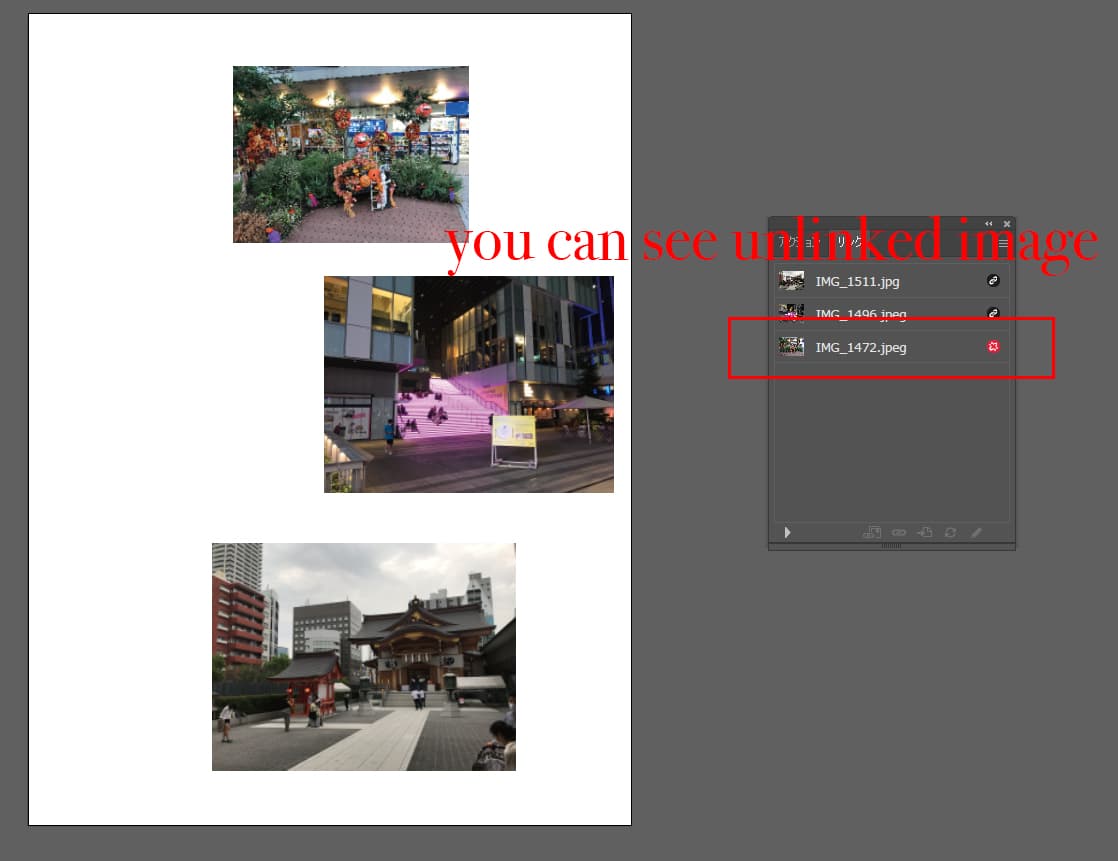The height and width of the screenshot is (861, 1118).
Task: Open the Links panel flyout menu
Action: [1003, 242]
